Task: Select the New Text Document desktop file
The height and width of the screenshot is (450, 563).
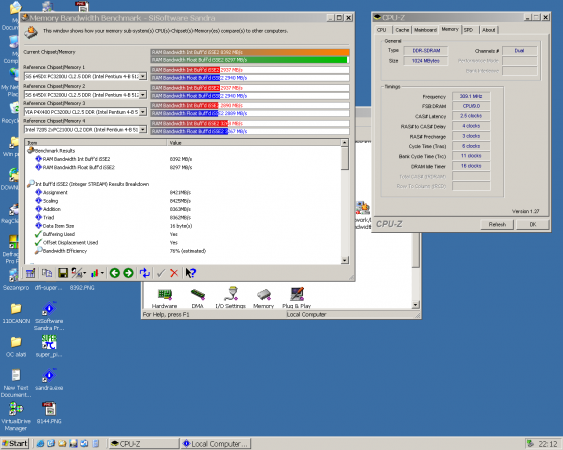Action: (x=16, y=383)
